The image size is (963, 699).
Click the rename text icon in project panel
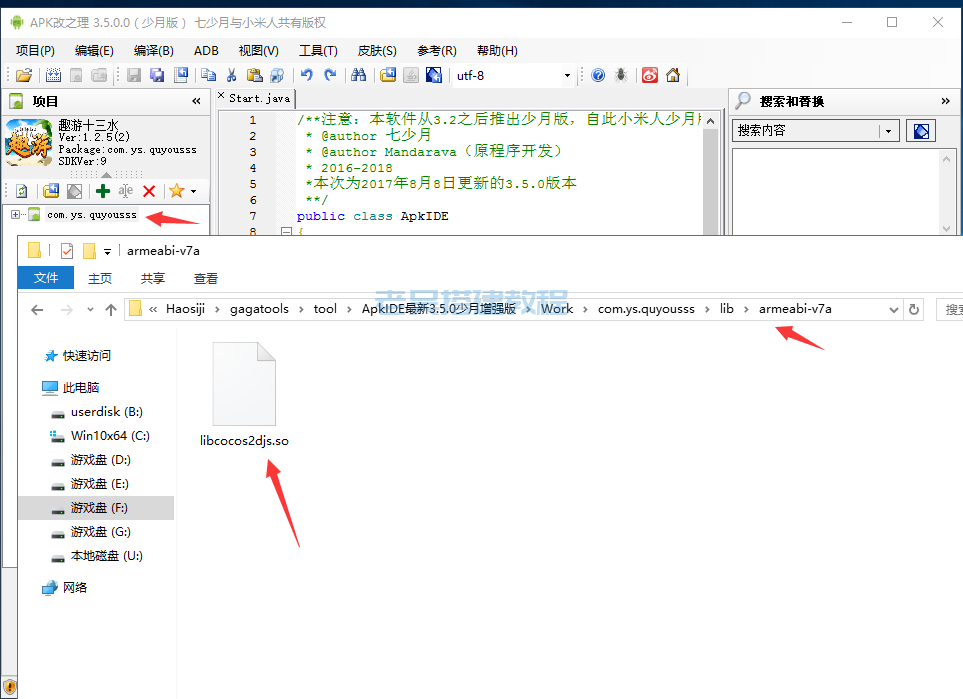click(126, 191)
